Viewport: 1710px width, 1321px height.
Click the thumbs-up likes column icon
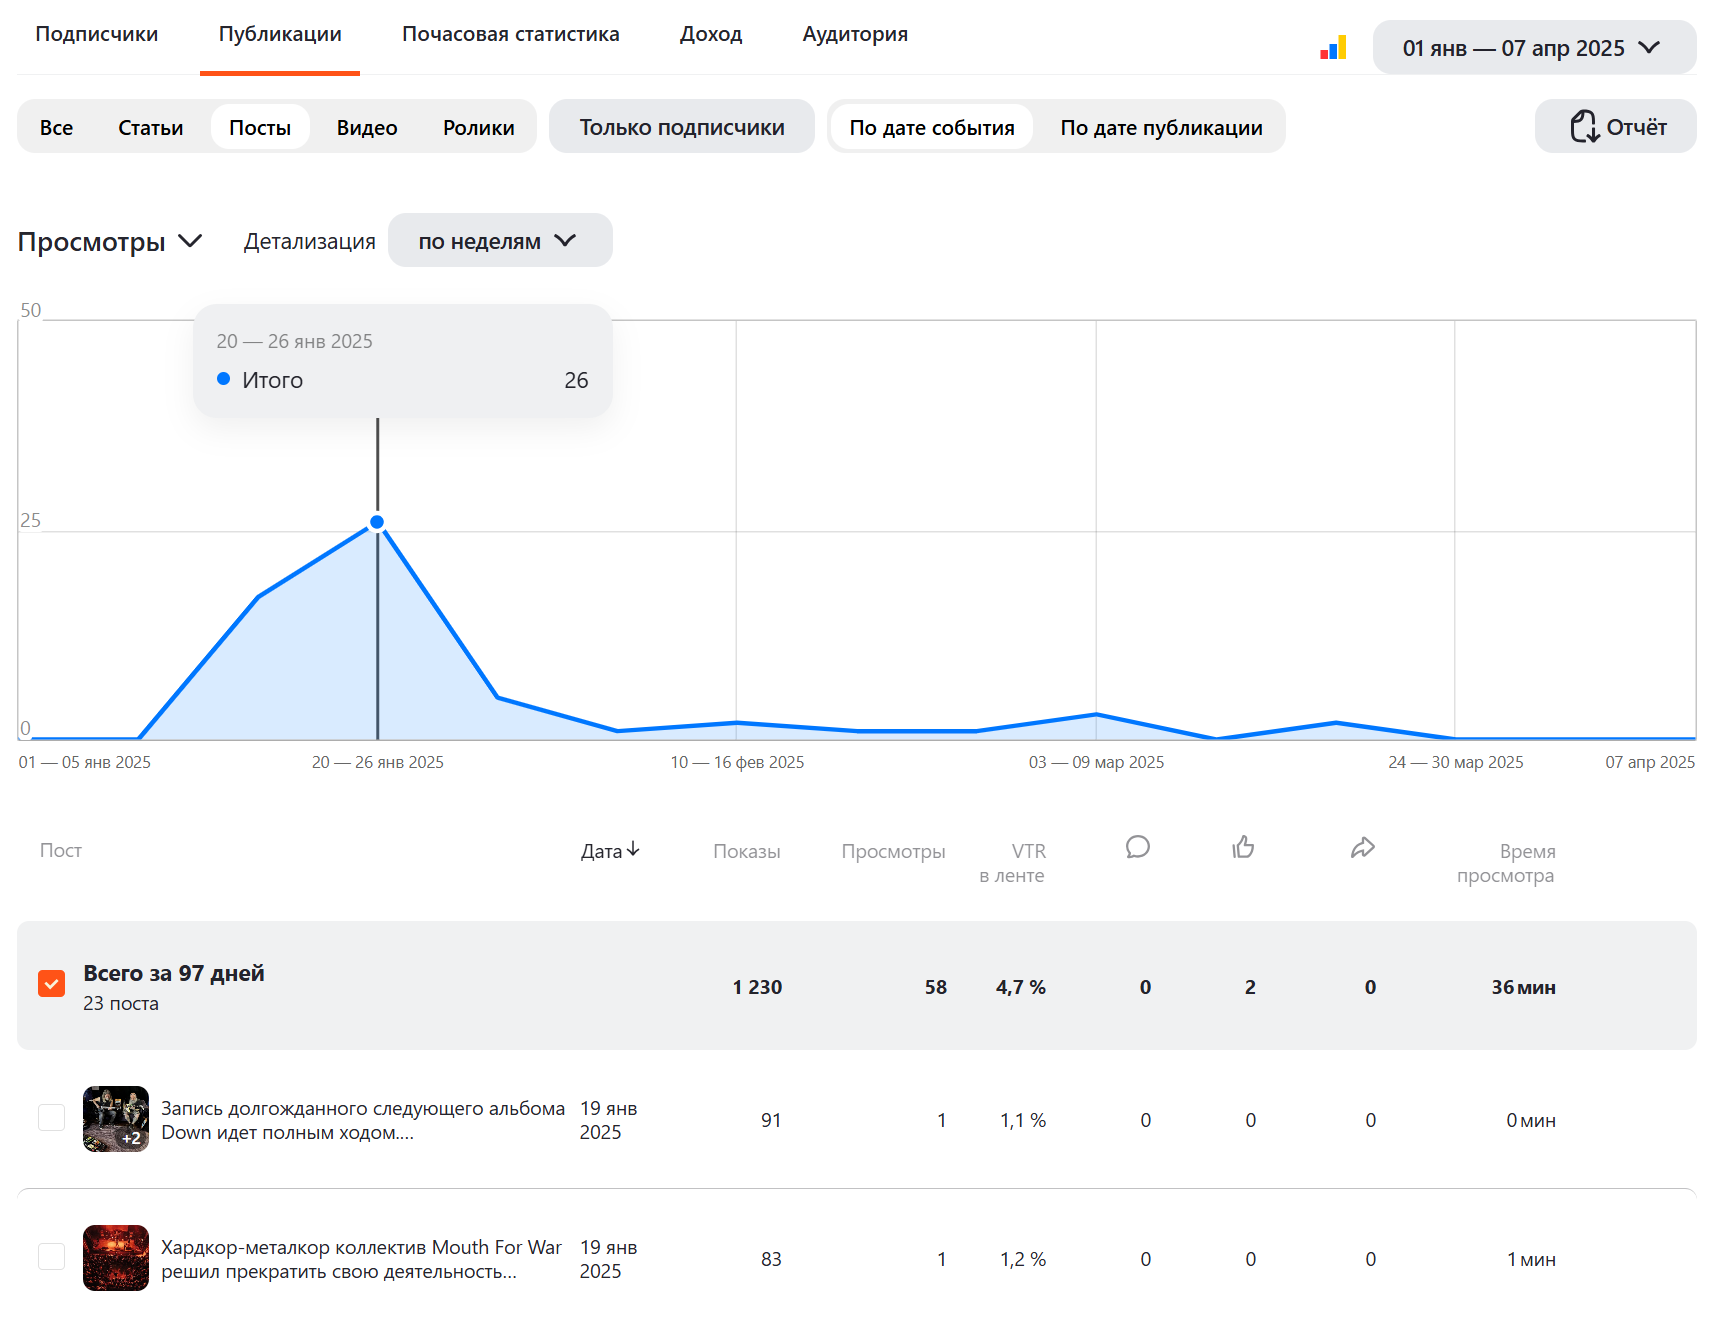coord(1243,848)
